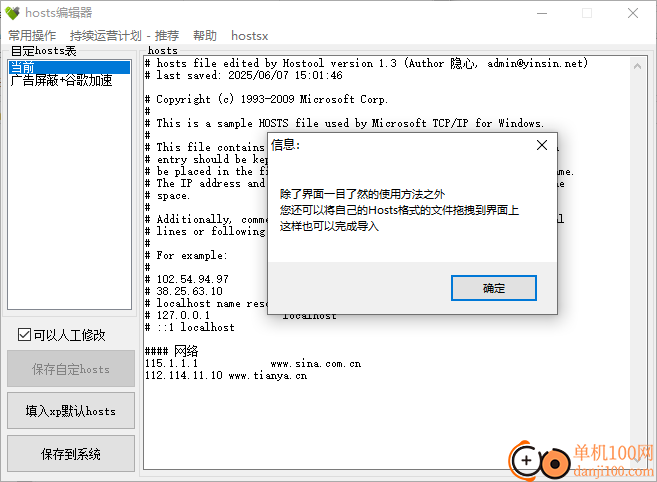This screenshot has height=482, width=657.
Task: Select the 当前 entry in the hosts list
Action: [70, 67]
